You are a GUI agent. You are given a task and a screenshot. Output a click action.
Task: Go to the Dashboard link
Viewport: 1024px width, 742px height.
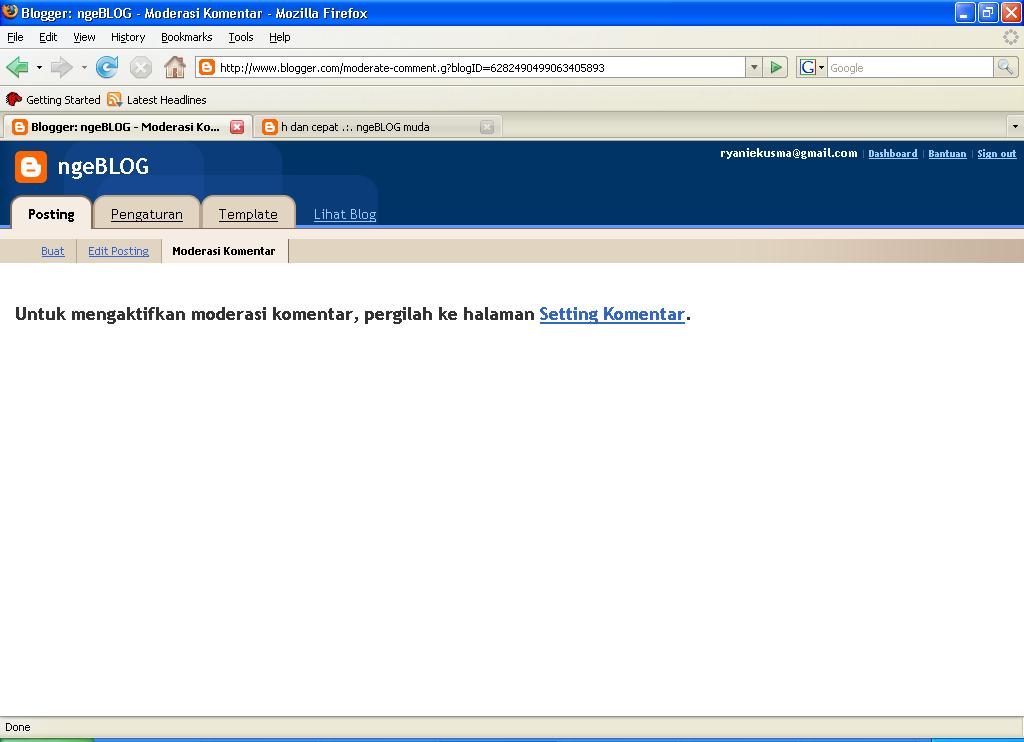click(893, 153)
